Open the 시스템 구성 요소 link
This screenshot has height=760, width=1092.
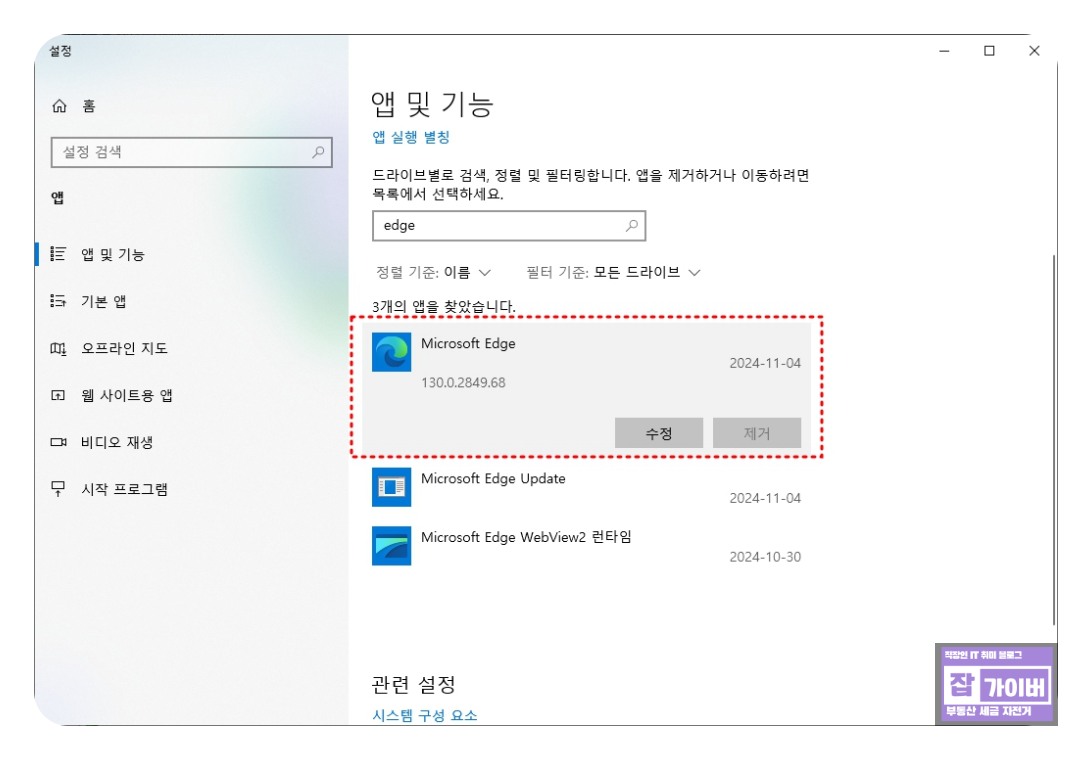point(425,715)
